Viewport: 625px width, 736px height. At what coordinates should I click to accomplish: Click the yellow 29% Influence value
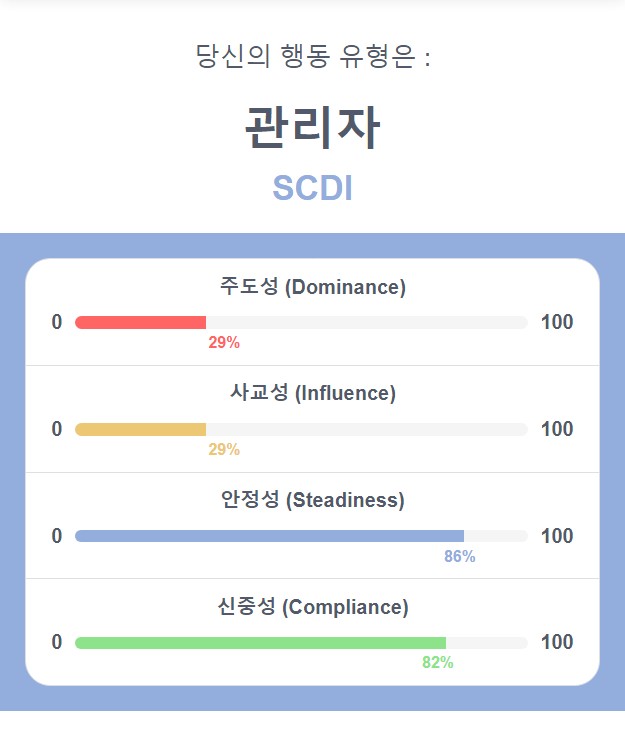[x=224, y=450]
